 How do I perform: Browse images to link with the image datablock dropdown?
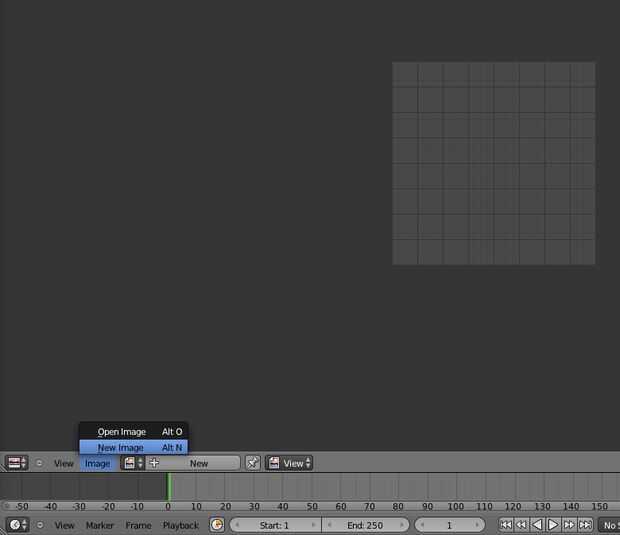click(x=133, y=463)
